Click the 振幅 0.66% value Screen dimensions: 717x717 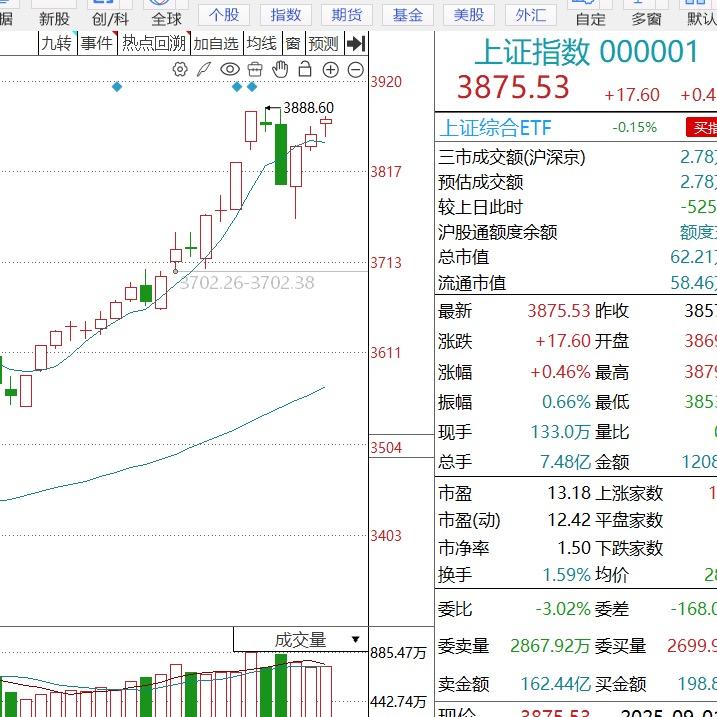point(566,402)
